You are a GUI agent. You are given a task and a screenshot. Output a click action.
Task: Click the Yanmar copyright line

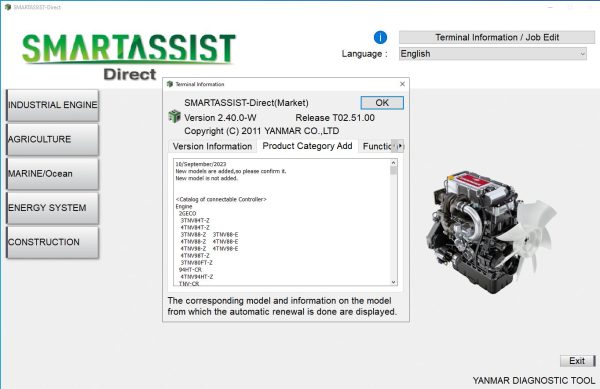pos(261,131)
